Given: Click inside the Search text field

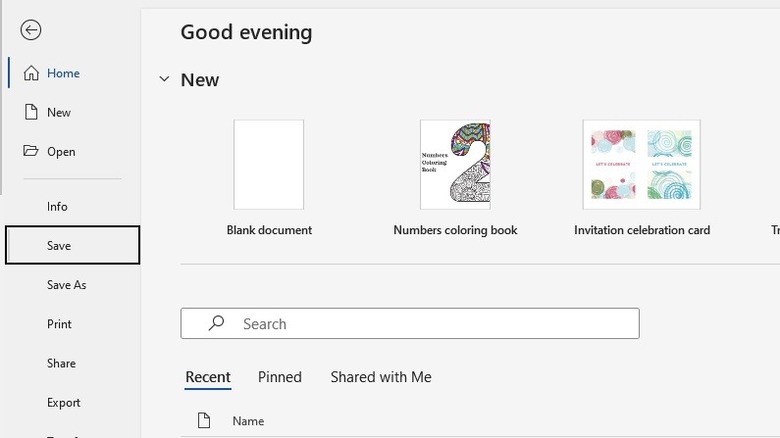Looking at the screenshot, I should pyautogui.click(x=430, y=324).
